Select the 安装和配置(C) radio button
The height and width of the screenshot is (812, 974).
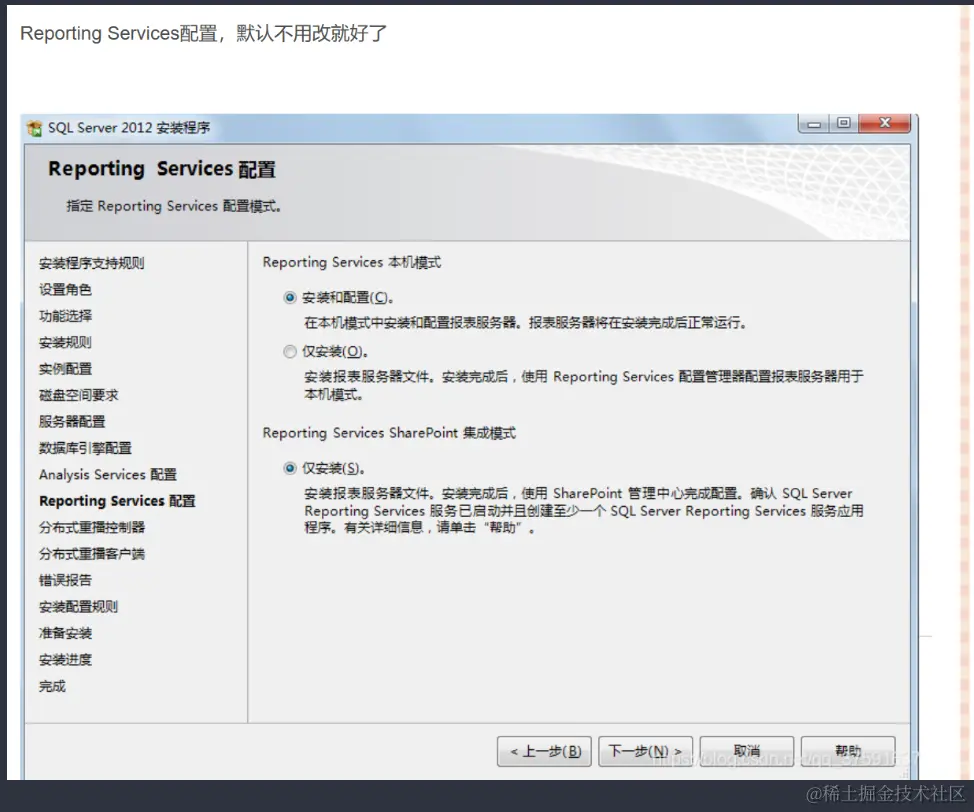pos(289,298)
